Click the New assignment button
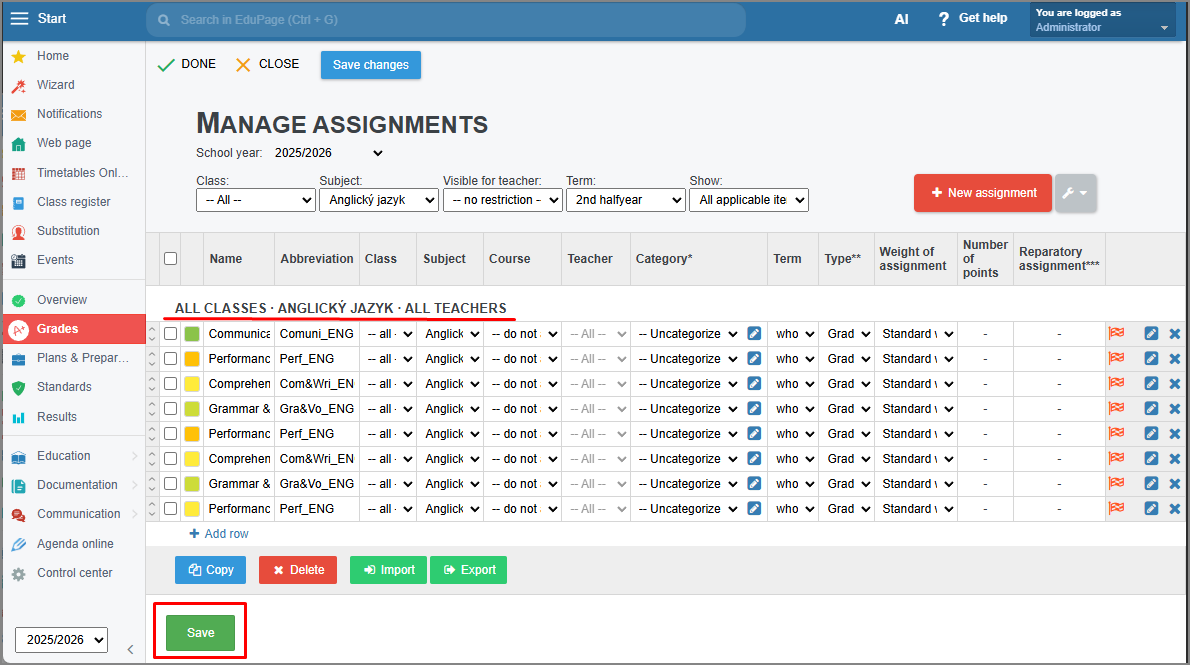Screen dimensions: 1190x665 tap(982, 193)
